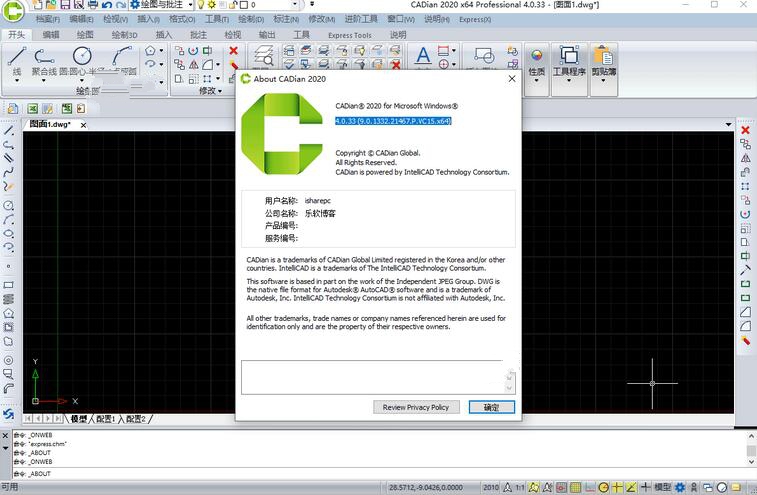The height and width of the screenshot is (495, 757).
Task: Select the Line (线) draw tool
Action: coord(16,57)
